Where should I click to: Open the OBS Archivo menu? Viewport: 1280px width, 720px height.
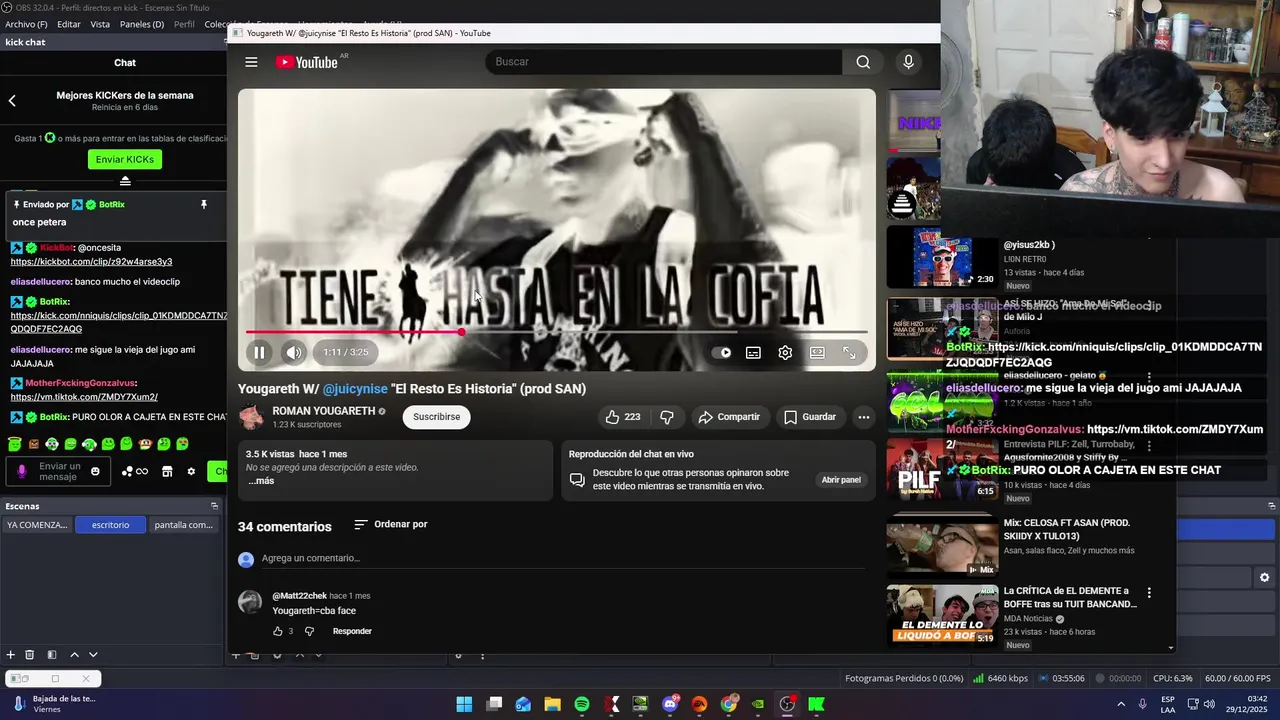pos(27,24)
